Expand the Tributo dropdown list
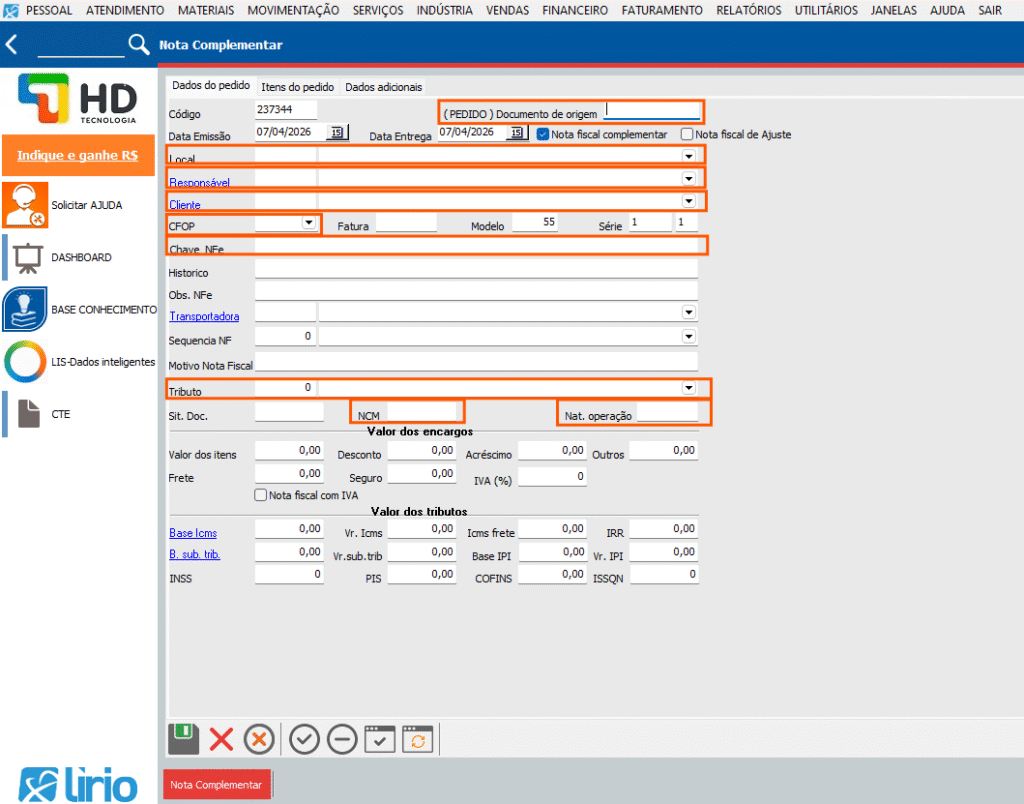 688,387
